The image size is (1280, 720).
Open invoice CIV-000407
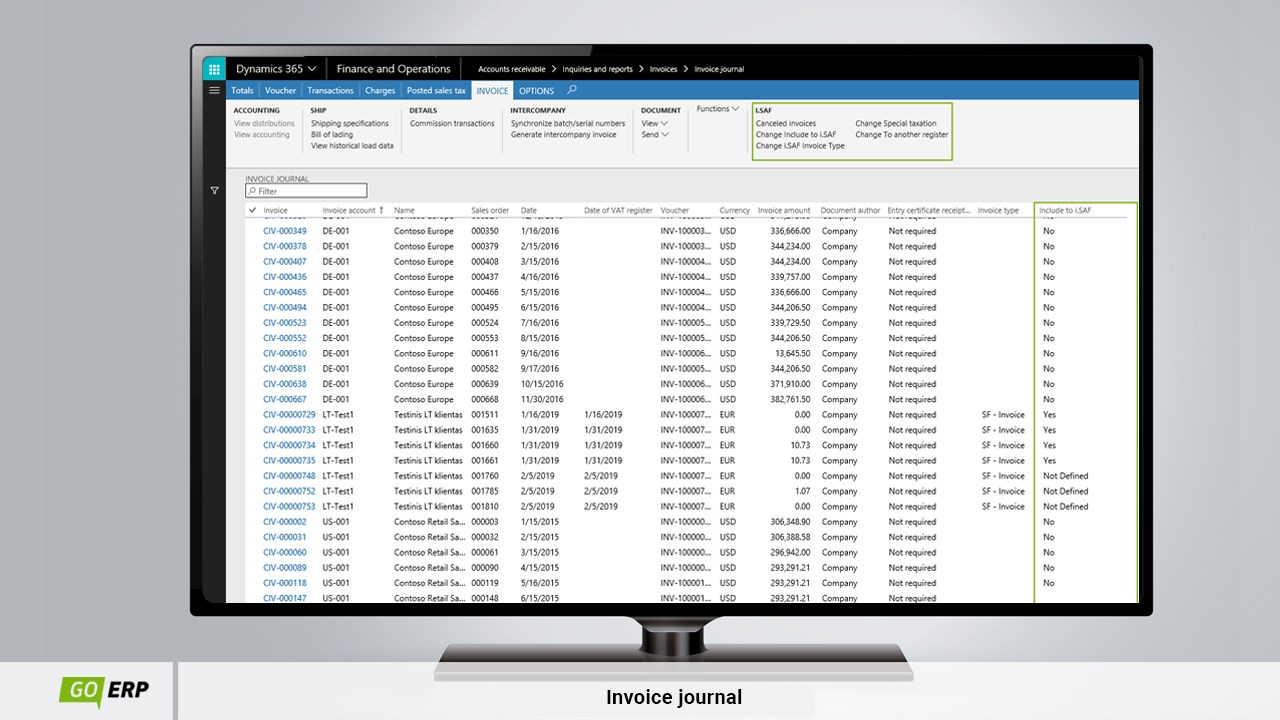285,261
